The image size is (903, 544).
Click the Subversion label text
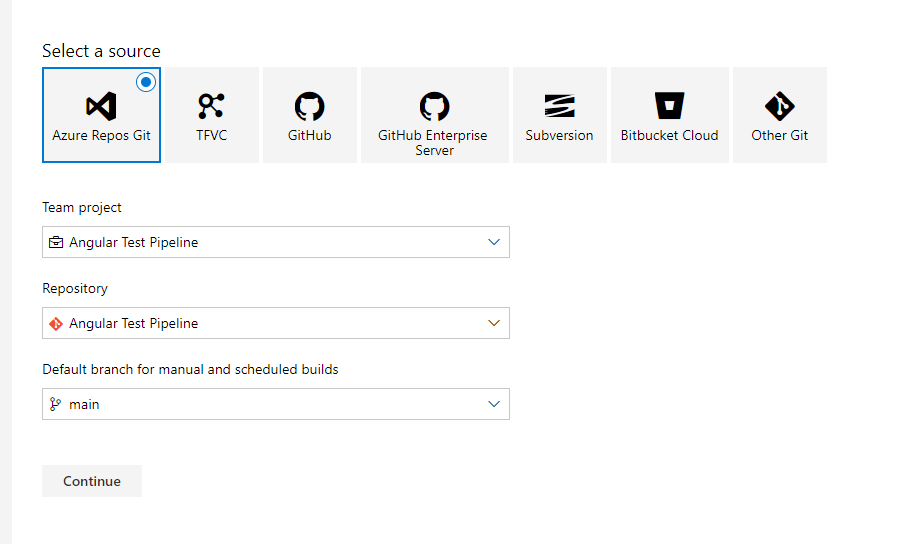click(x=559, y=135)
